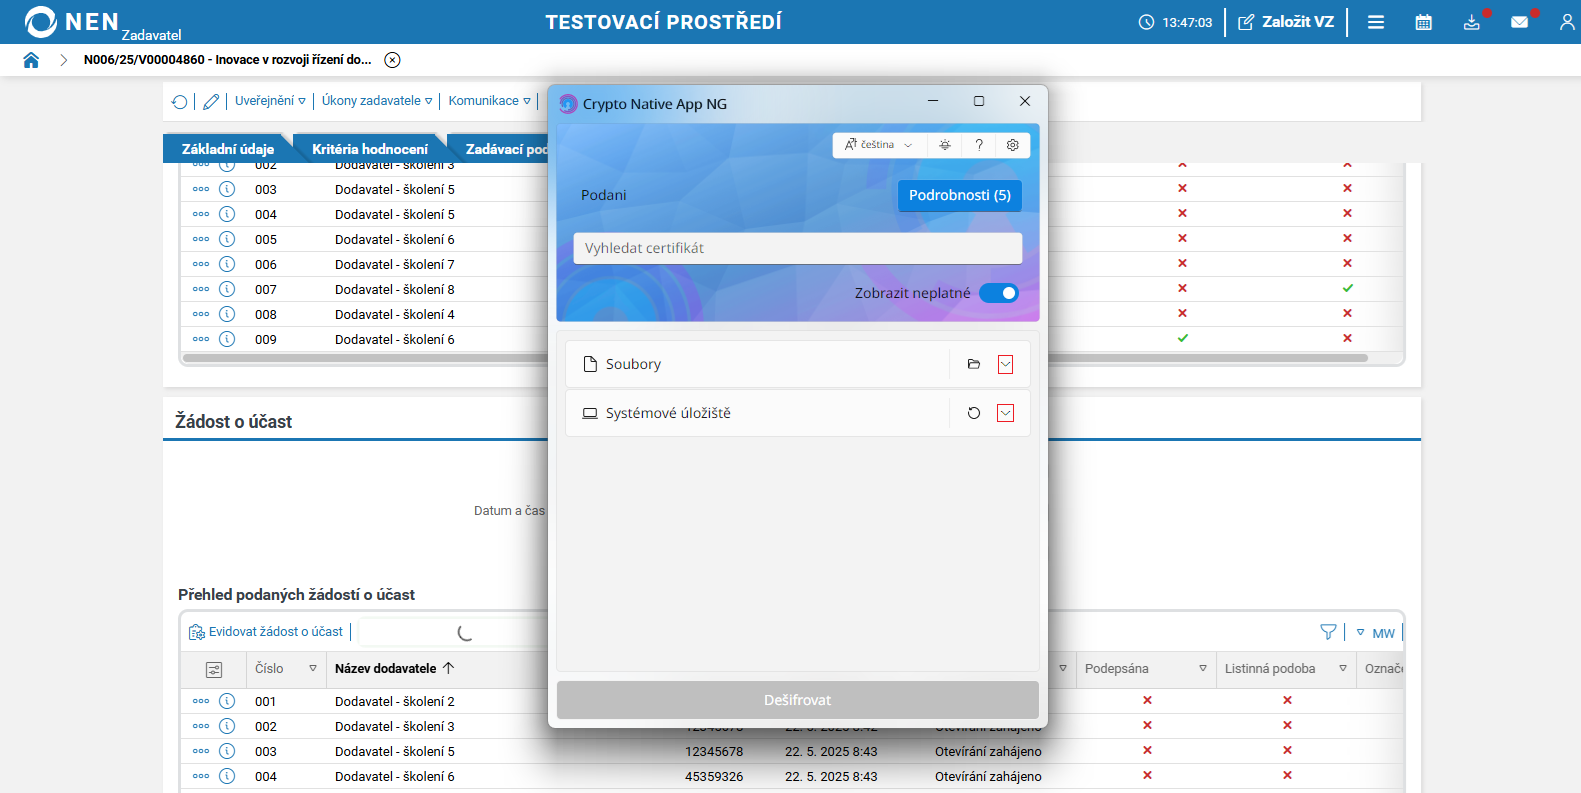
Task: Open the NEN home breadcrumb icon
Action: click(x=31, y=60)
